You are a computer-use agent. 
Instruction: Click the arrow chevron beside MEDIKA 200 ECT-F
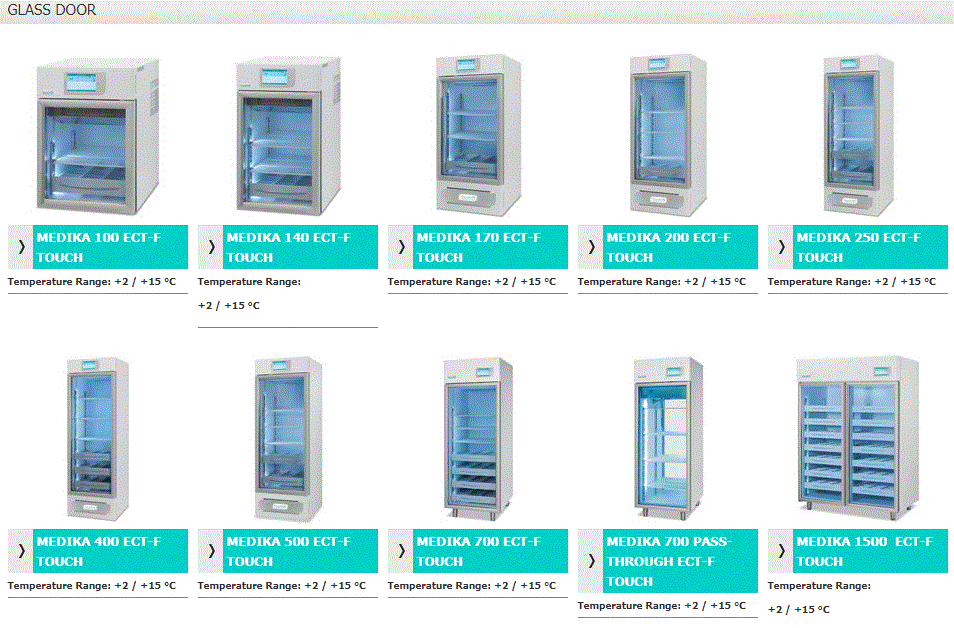click(x=590, y=247)
